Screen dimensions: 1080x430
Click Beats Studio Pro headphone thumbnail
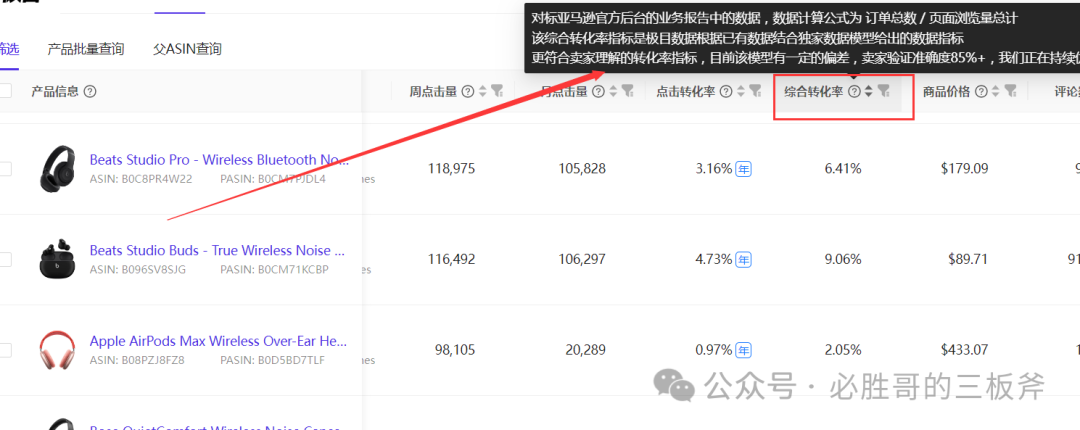57,168
